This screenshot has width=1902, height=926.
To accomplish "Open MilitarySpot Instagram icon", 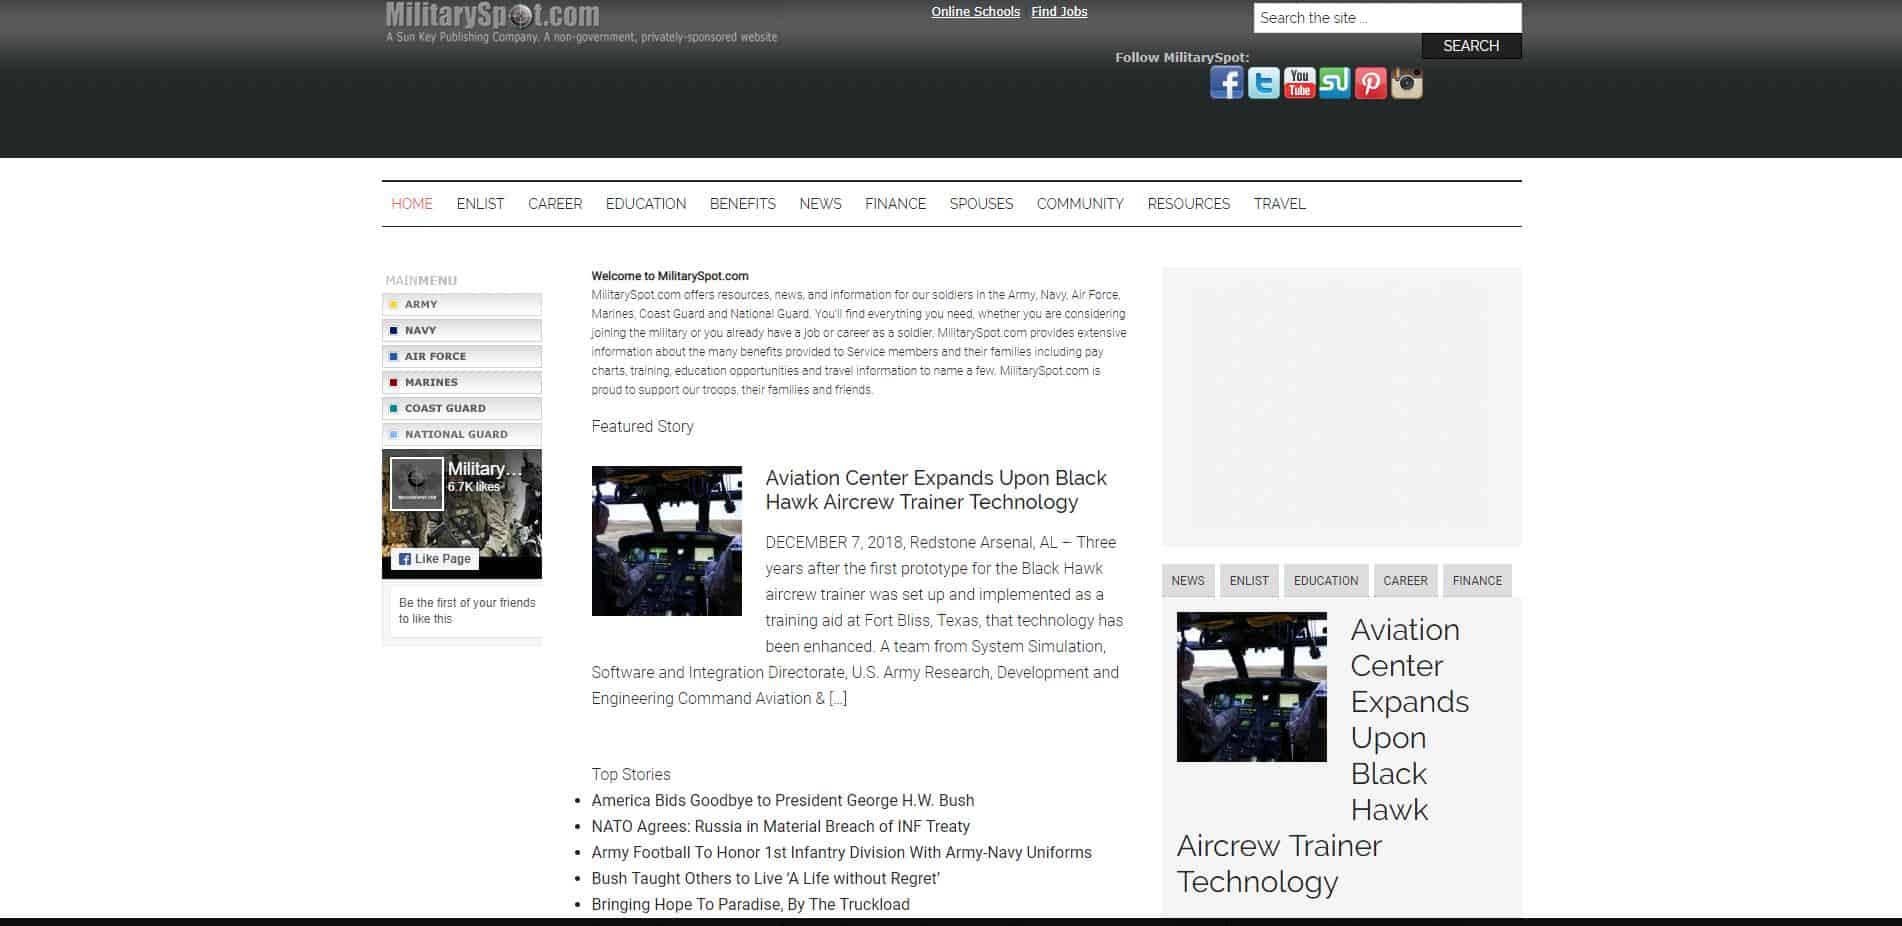I will [1406, 82].
